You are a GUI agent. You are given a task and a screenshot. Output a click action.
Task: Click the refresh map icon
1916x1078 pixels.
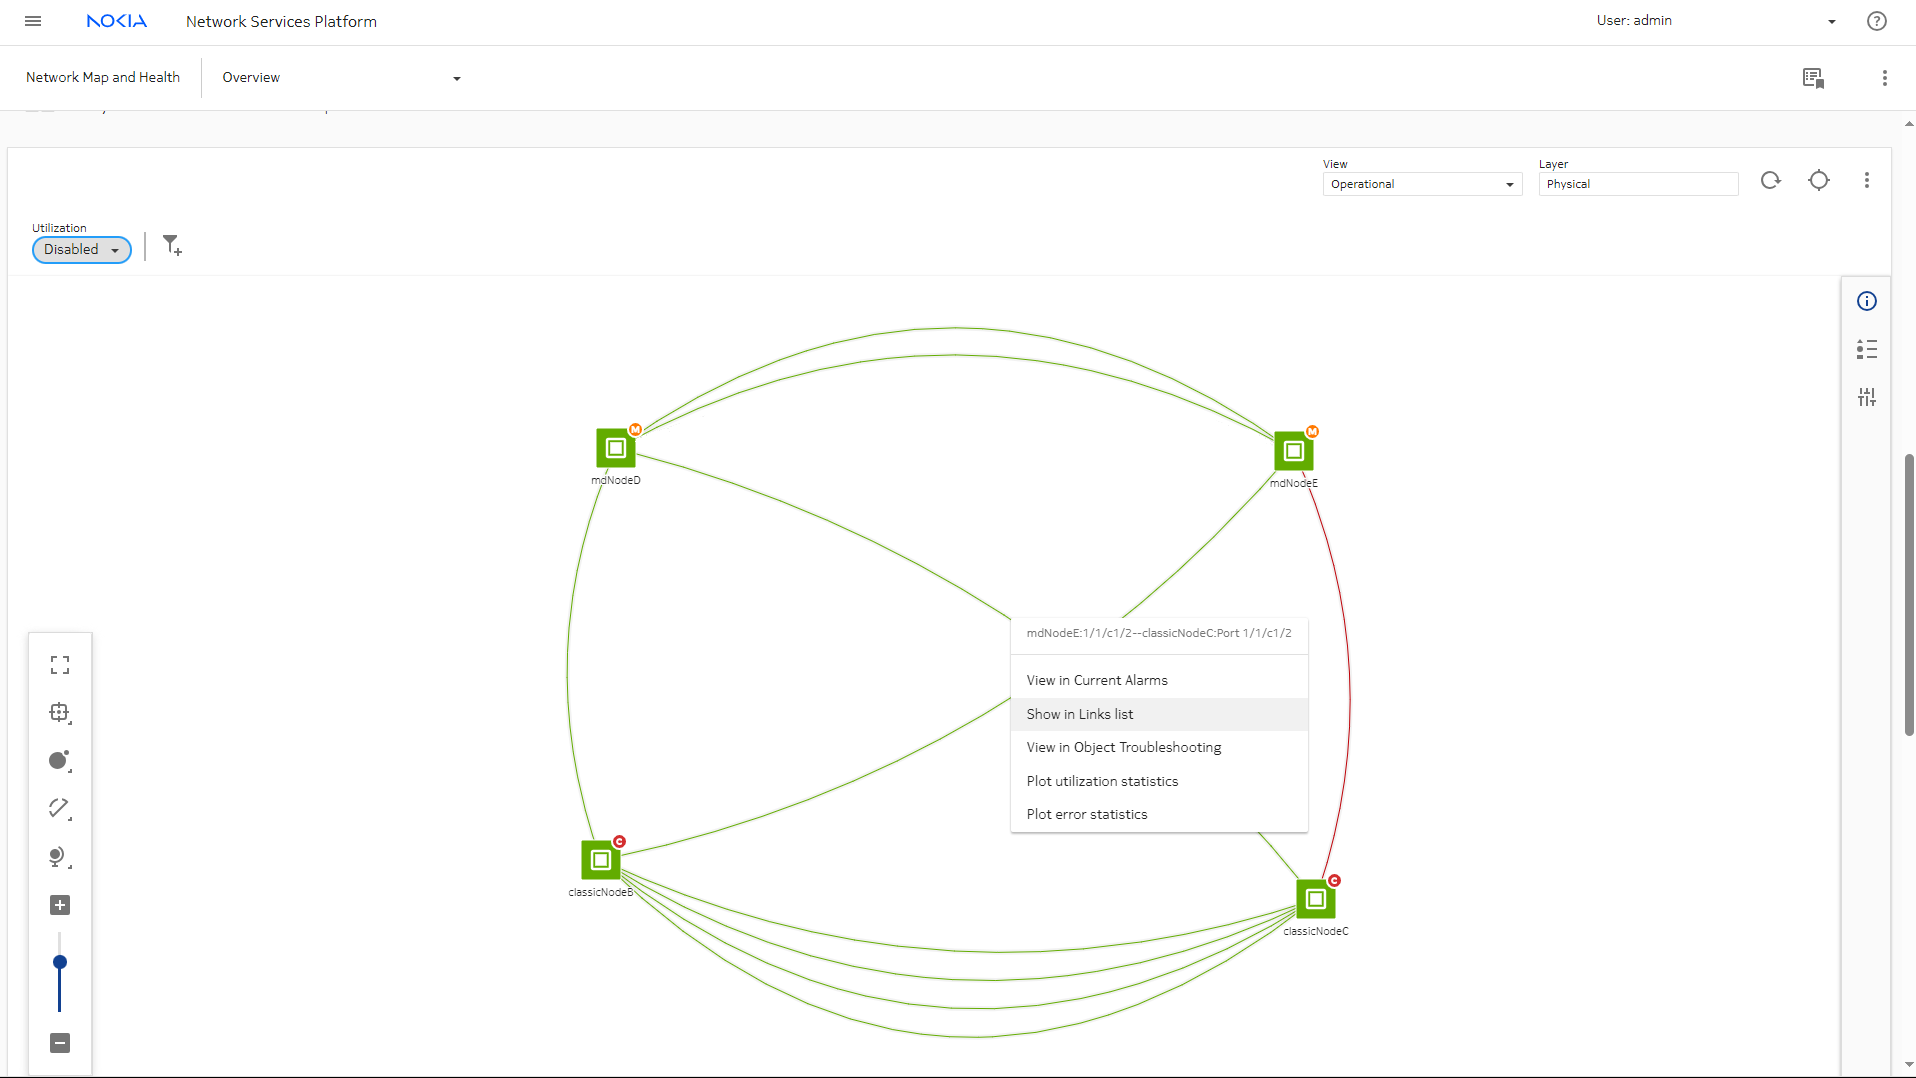click(1770, 180)
